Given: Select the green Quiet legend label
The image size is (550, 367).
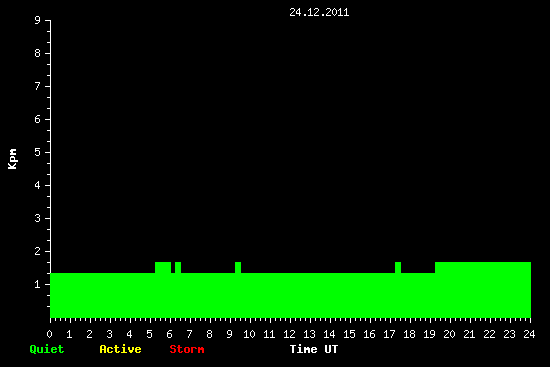Looking at the screenshot, I should click(47, 349).
